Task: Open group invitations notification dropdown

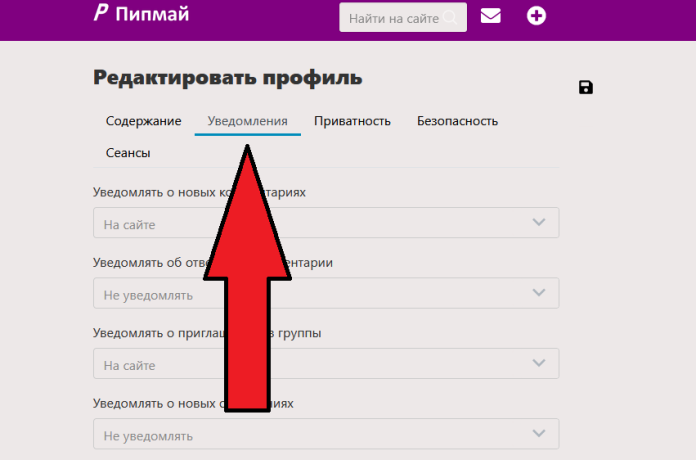Action: pos(326,363)
